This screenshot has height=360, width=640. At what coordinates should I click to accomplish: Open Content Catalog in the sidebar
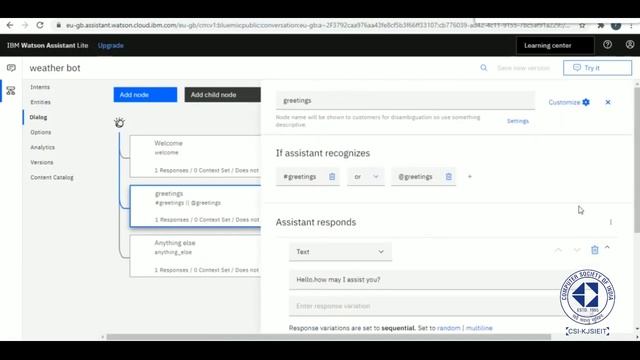pyautogui.click(x=52, y=178)
